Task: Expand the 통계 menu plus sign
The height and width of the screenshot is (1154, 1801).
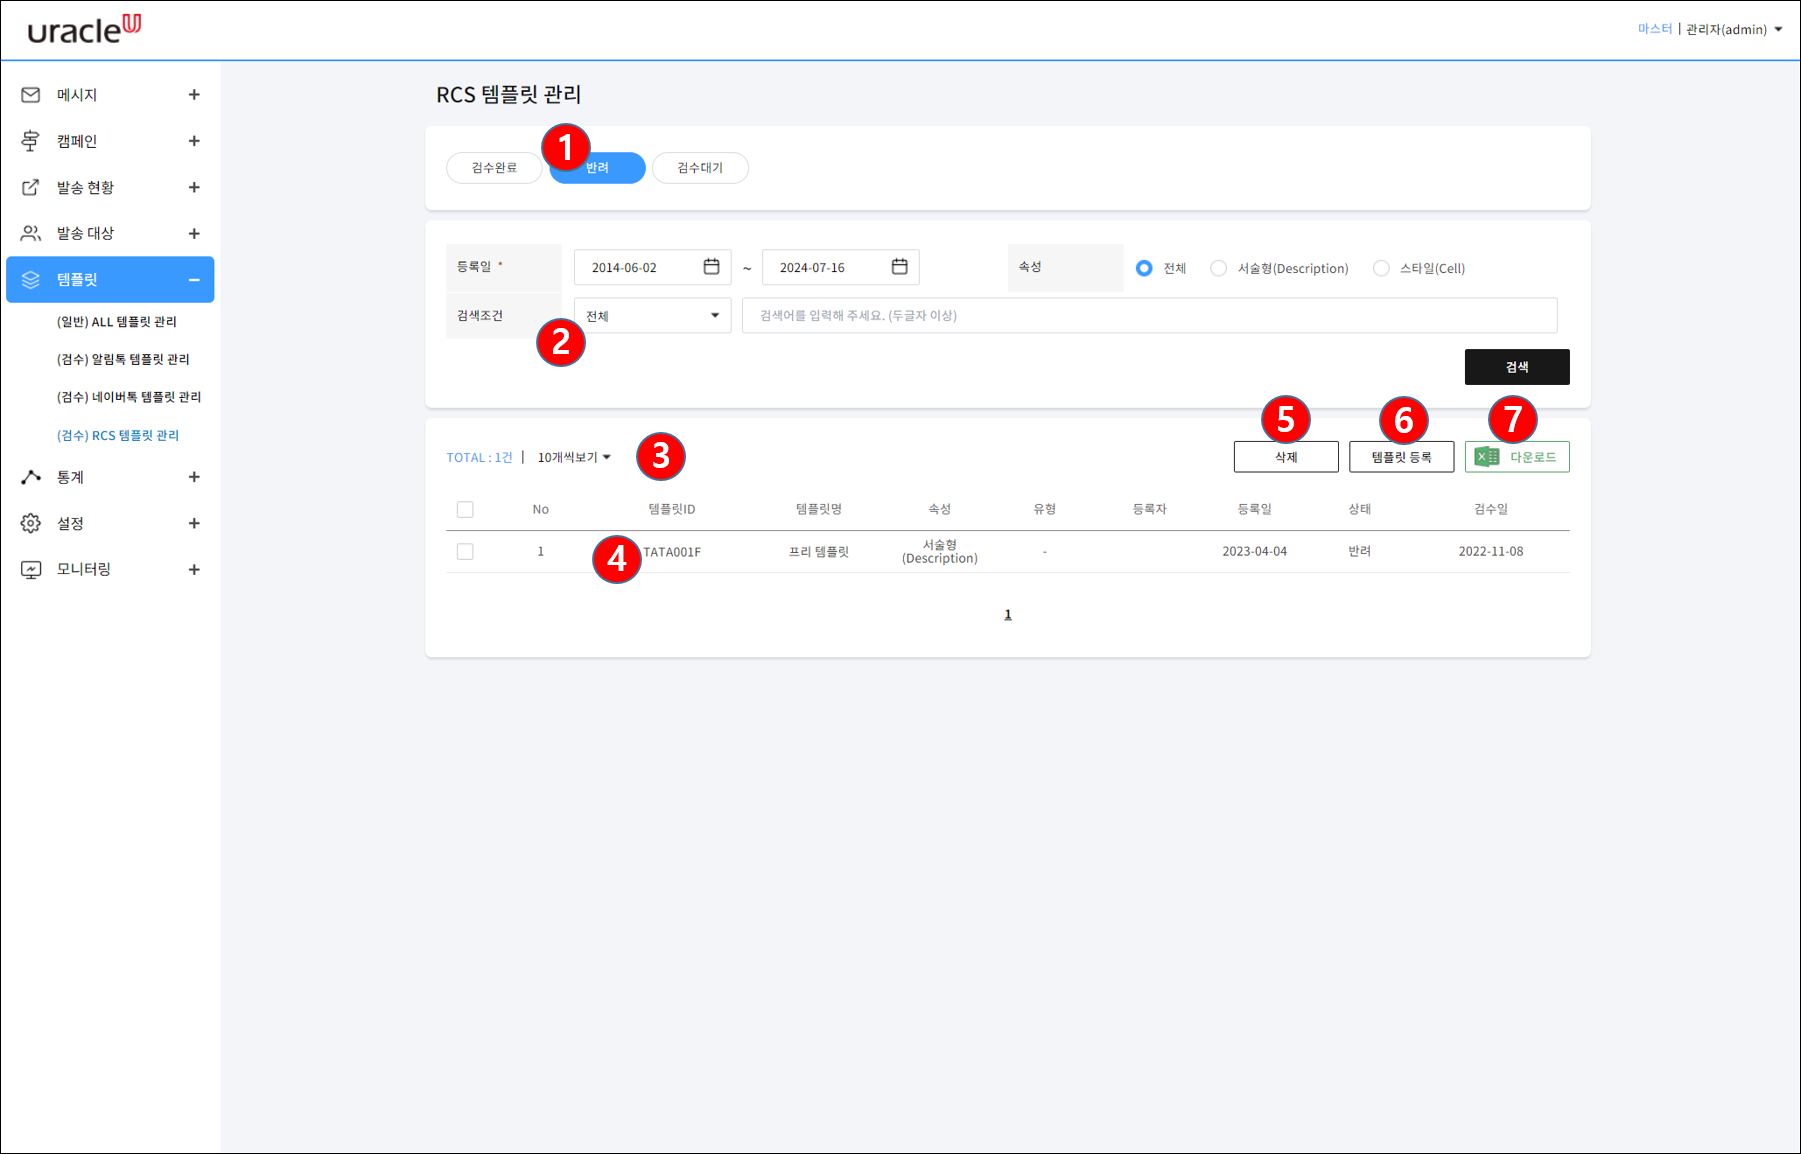Action: 194,477
